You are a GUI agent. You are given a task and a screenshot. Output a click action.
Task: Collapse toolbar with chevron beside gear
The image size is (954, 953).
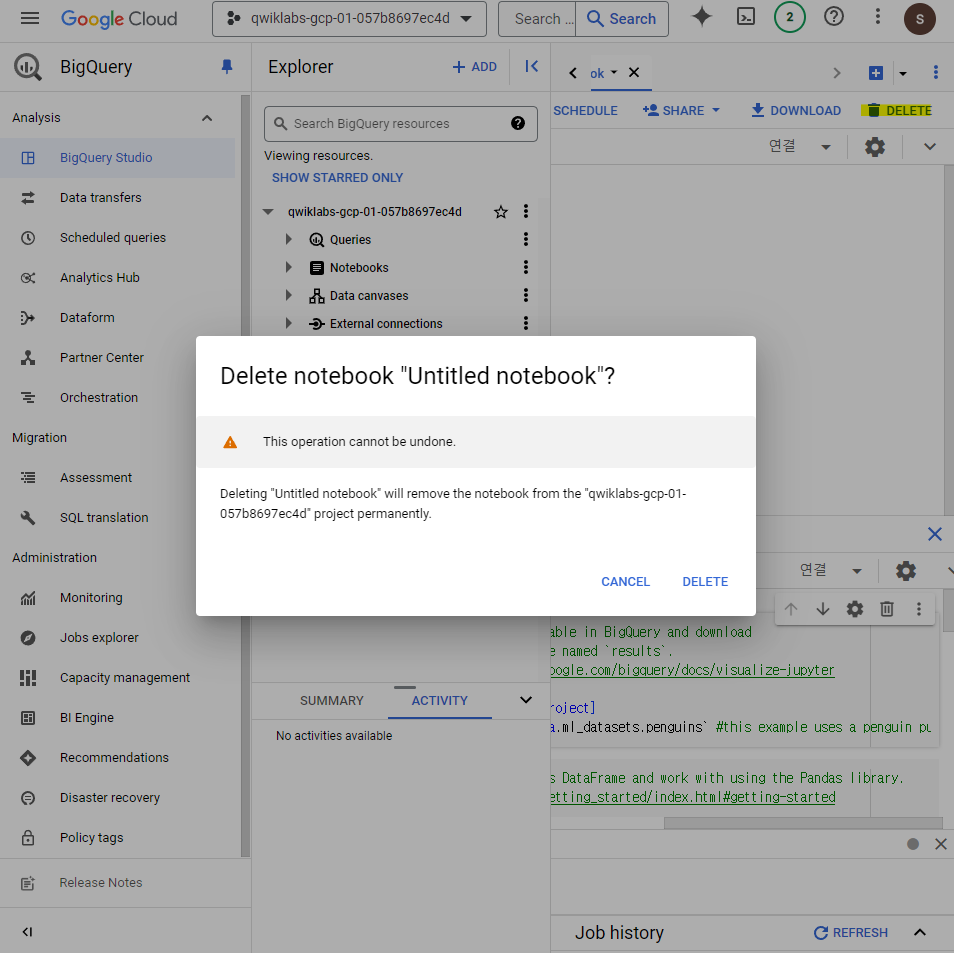(929, 147)
